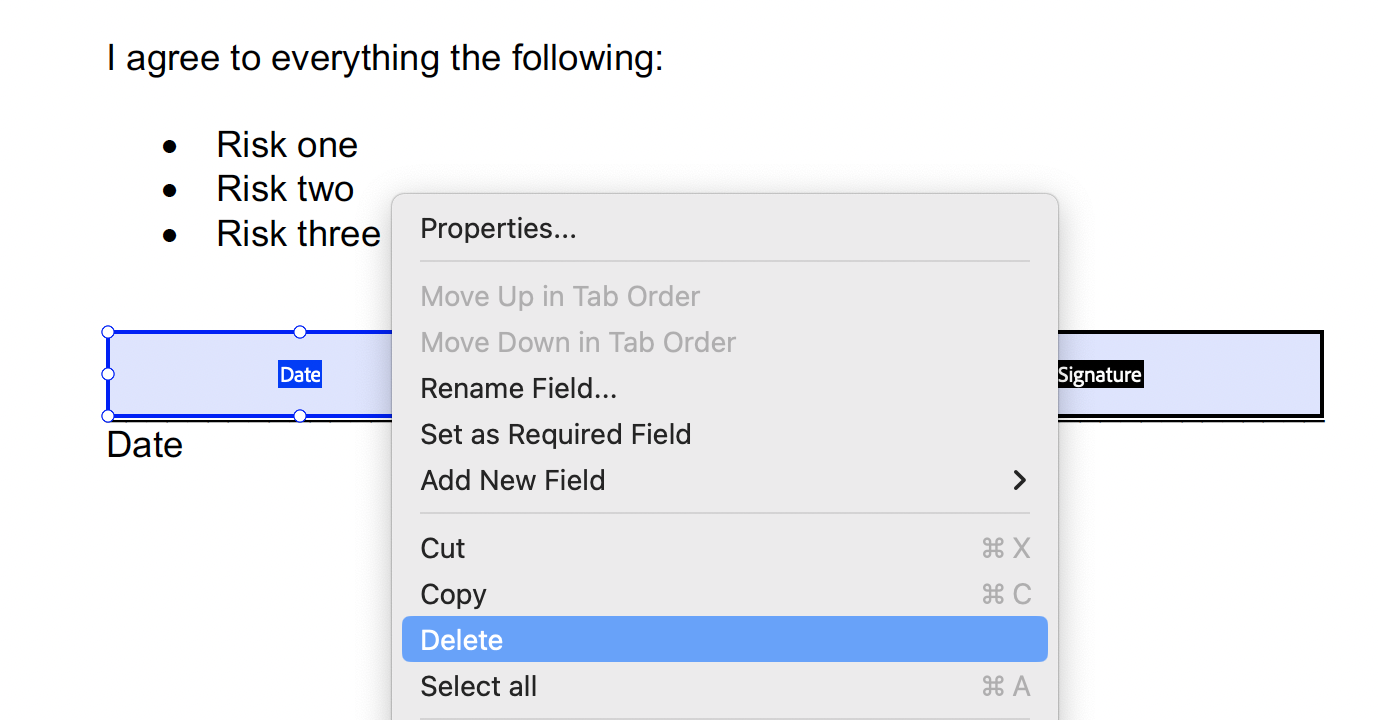Click the Move Down in Tab Order entry
Screen dimensions: 1378x720
click(578, 343)
